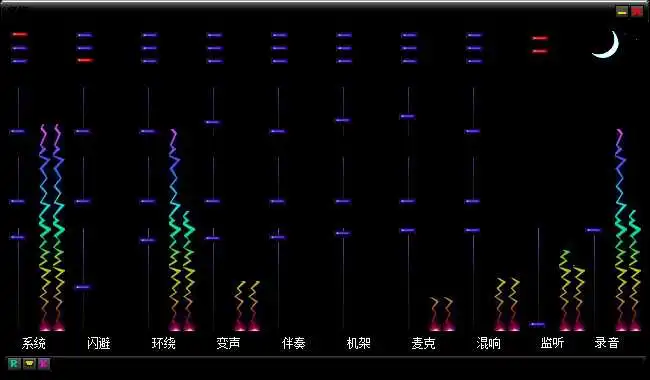Click the upper slider handle in 变声 column
Image resolution: width=650 pixels, height=380 pixels.
click(212, 122)
